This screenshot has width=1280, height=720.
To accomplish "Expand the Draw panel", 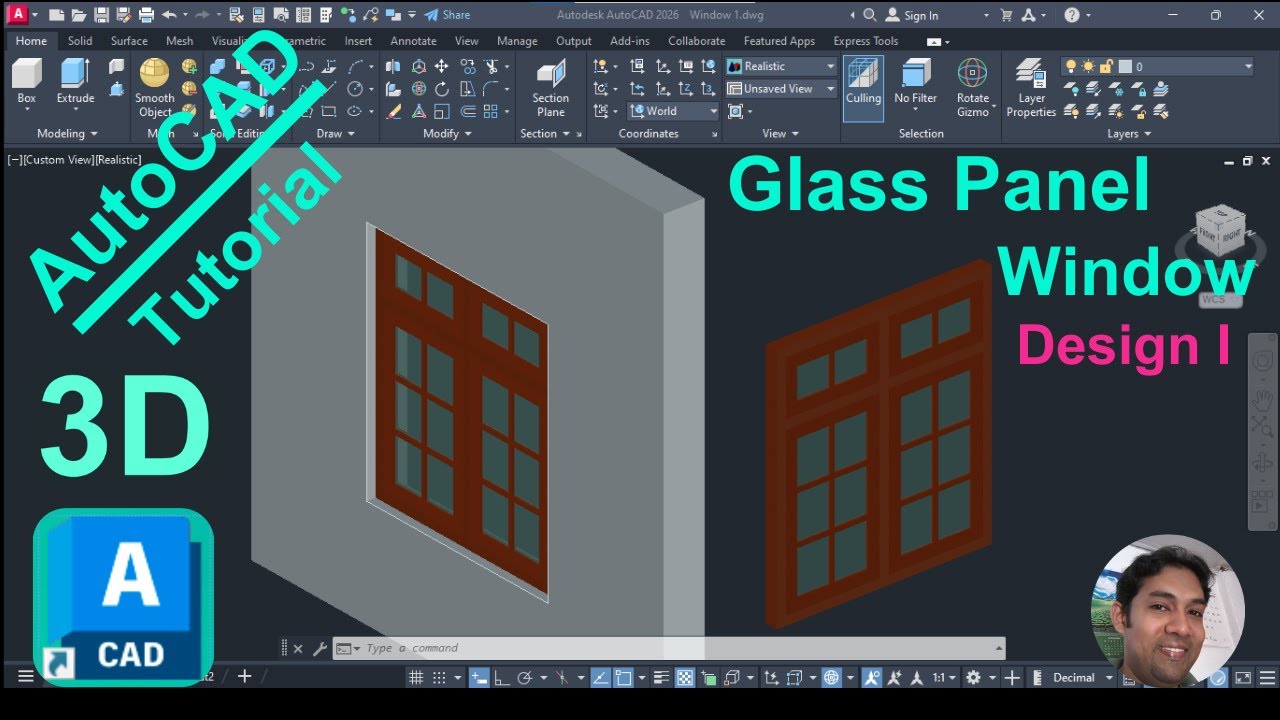I will tap(334, 133).
